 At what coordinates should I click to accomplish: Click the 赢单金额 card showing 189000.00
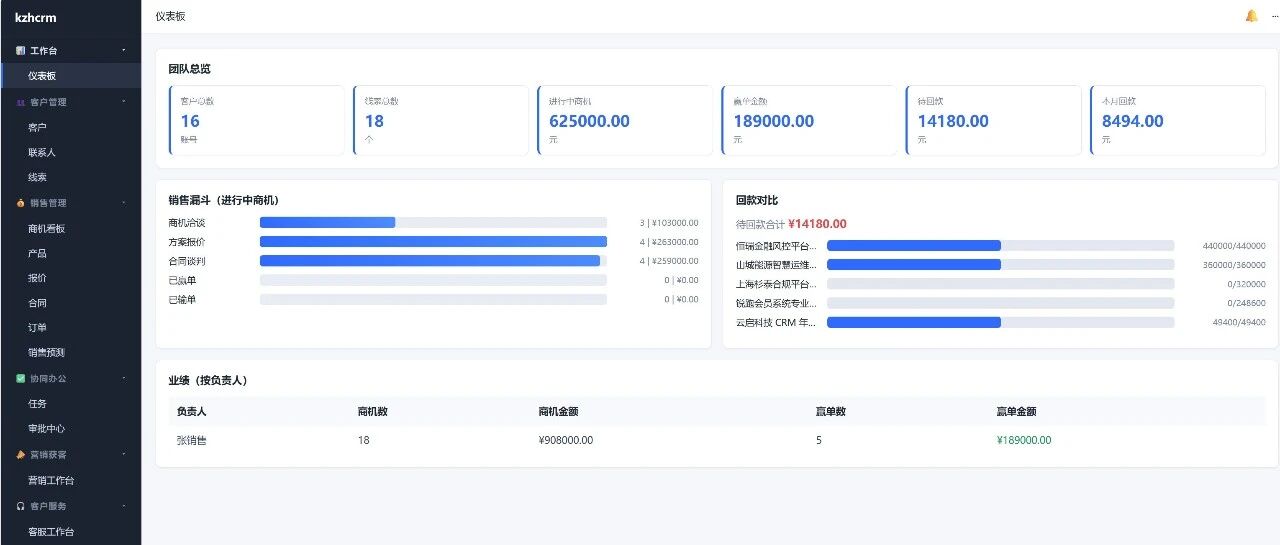(809, 120)
